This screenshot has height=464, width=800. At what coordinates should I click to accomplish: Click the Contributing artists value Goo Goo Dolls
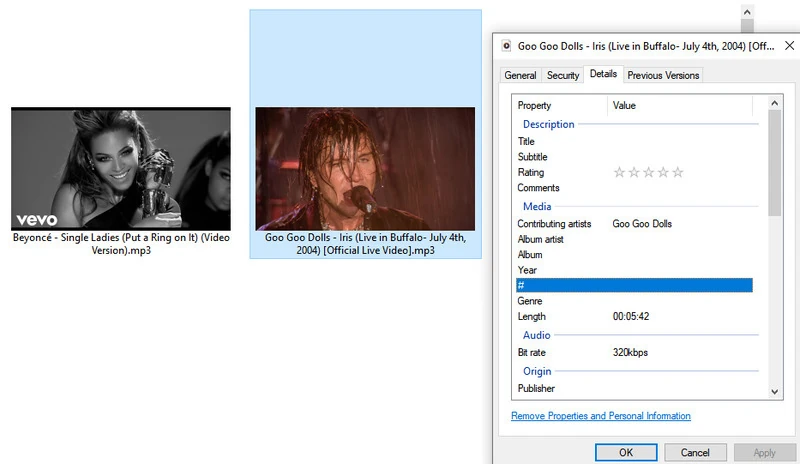[642, 224]
